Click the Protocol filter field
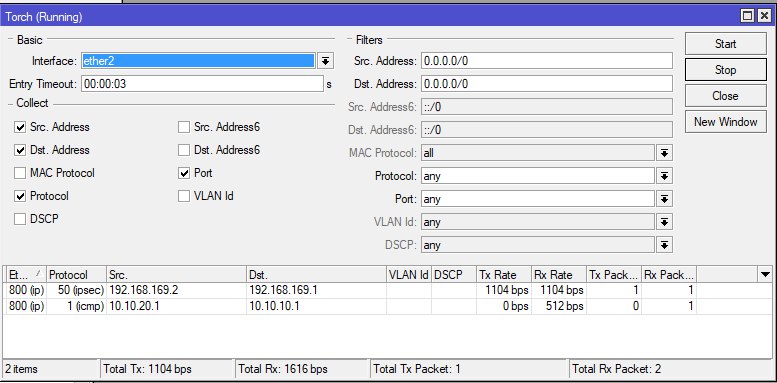The height and width of the screenshot is (383, 777). [x=538, y=176]
